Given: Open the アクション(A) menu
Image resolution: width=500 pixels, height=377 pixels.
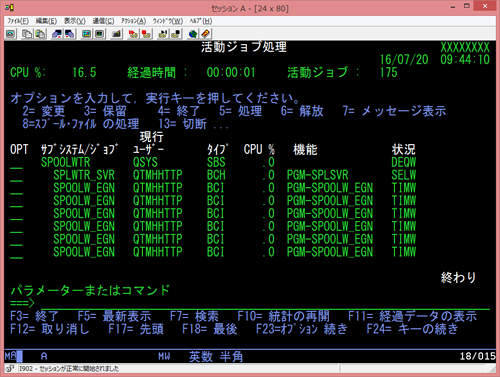Looking at the screenshot, I should coord(133,21).
